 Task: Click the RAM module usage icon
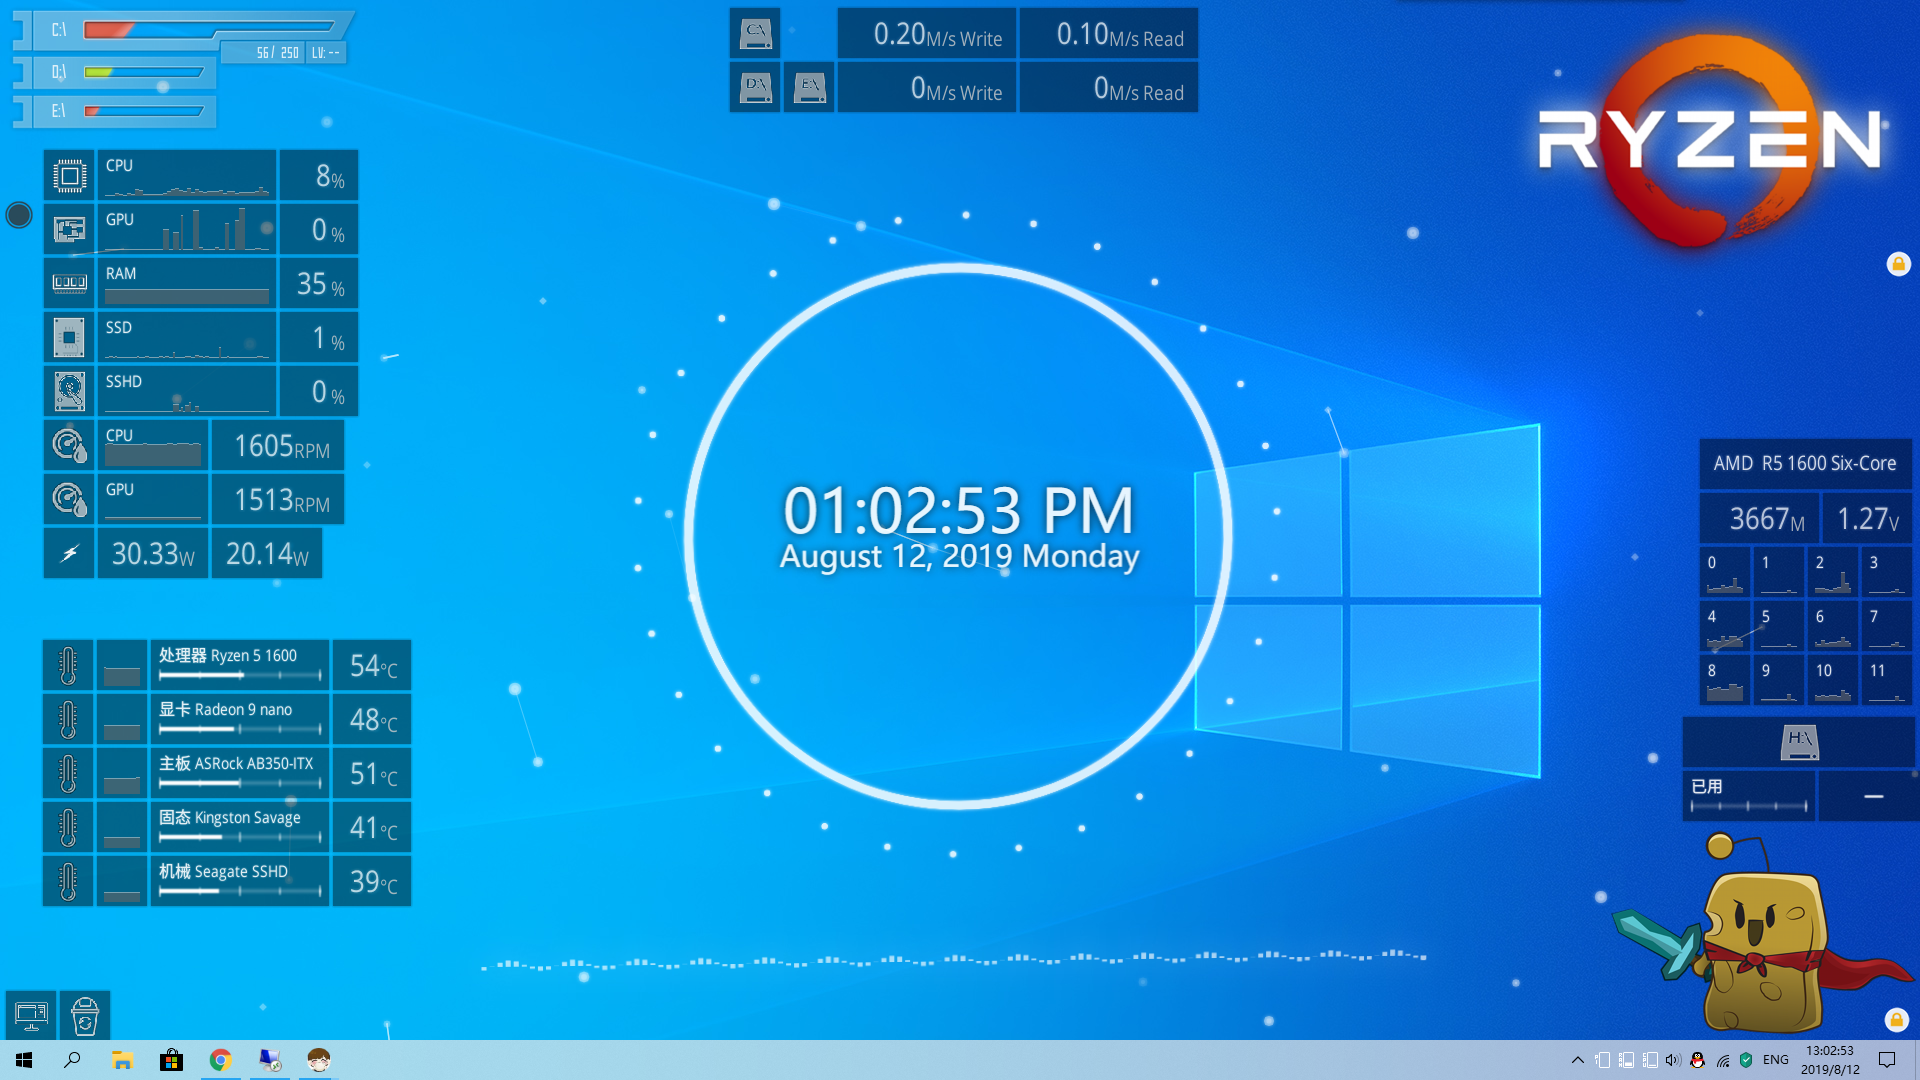point(69,284)
